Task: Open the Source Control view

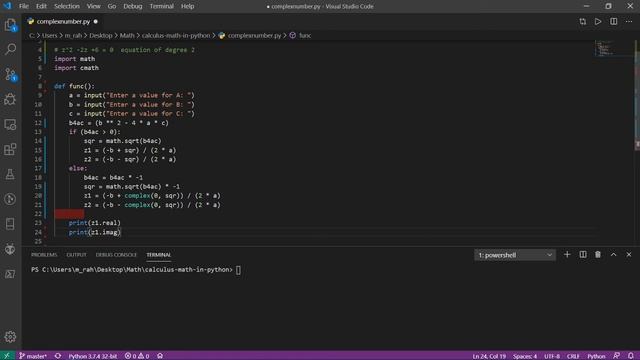Action: 10,74
